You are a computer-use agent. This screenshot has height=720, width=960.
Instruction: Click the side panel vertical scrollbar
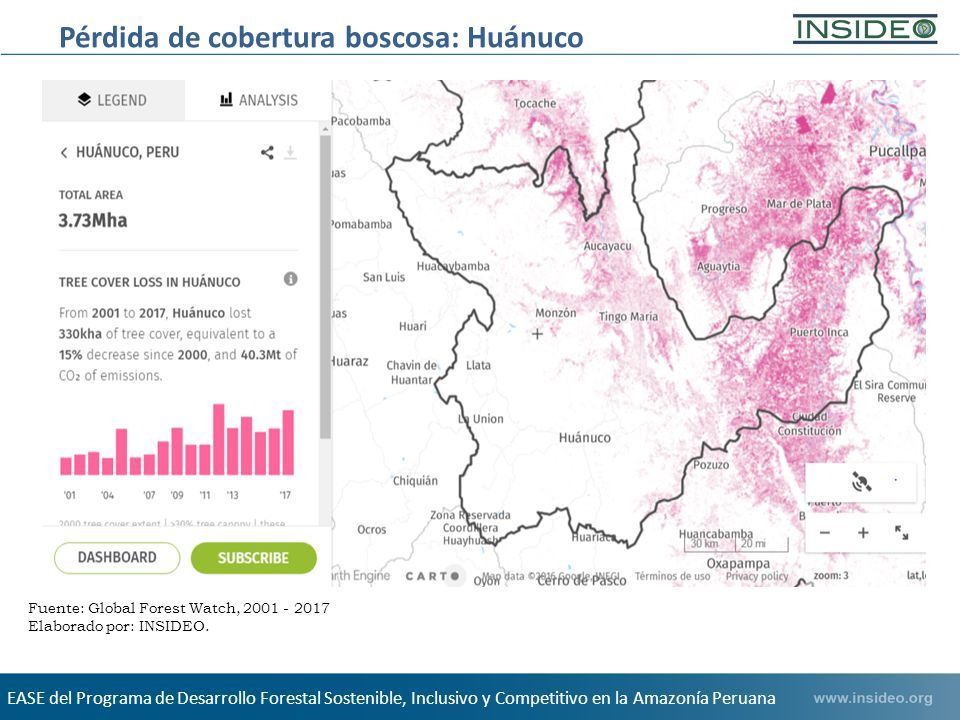tap(325, 287)
